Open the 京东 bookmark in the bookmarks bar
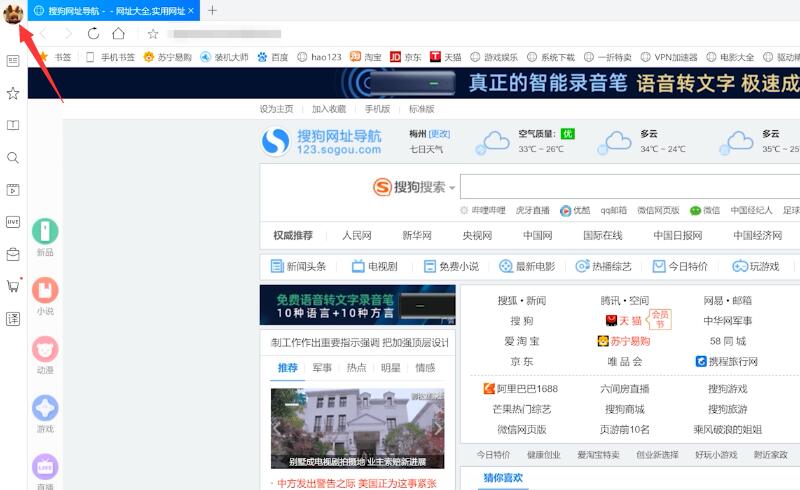The height and width of the screenshot is (490, 800). tap(406, 57)
